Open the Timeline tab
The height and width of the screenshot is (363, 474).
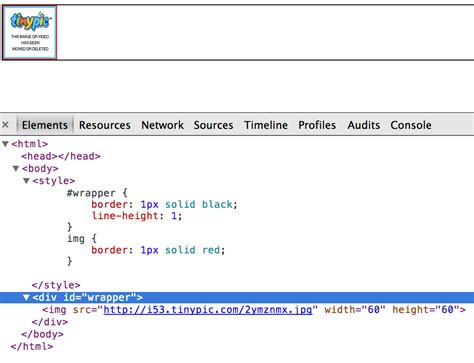266,125
